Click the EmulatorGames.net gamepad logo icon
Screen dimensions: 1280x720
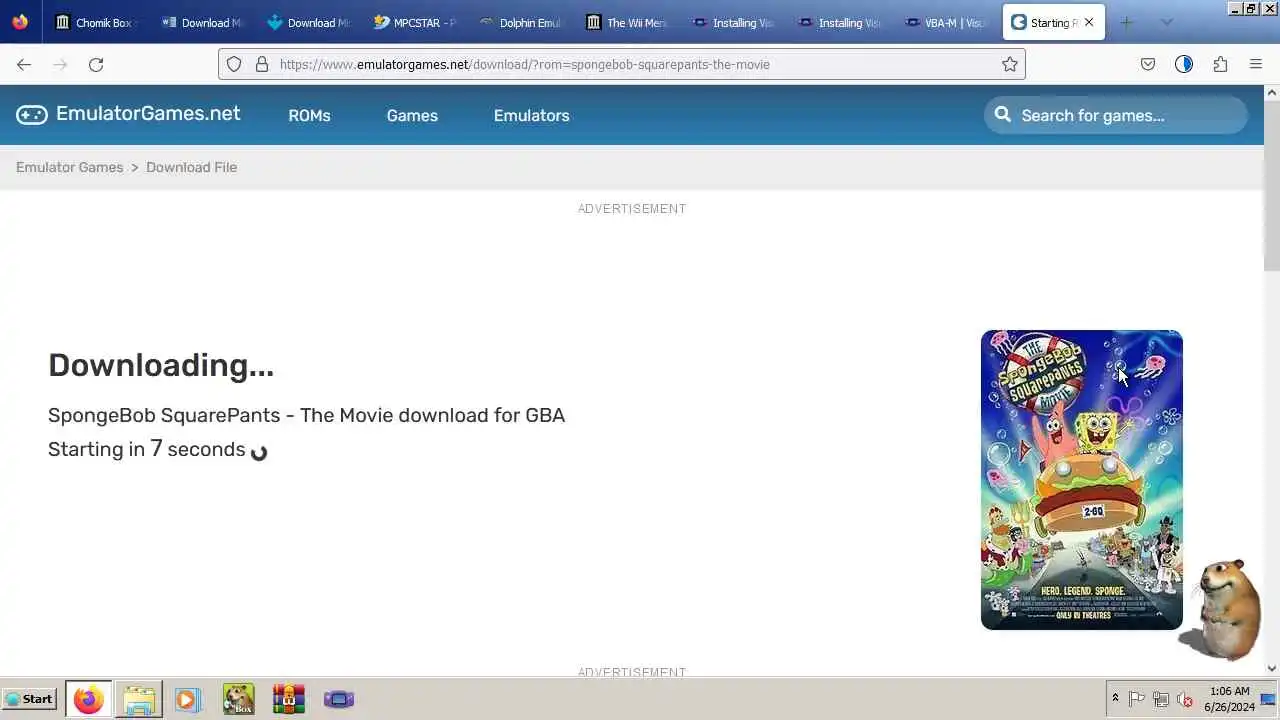pyautogui.click(x=32, y=114)
